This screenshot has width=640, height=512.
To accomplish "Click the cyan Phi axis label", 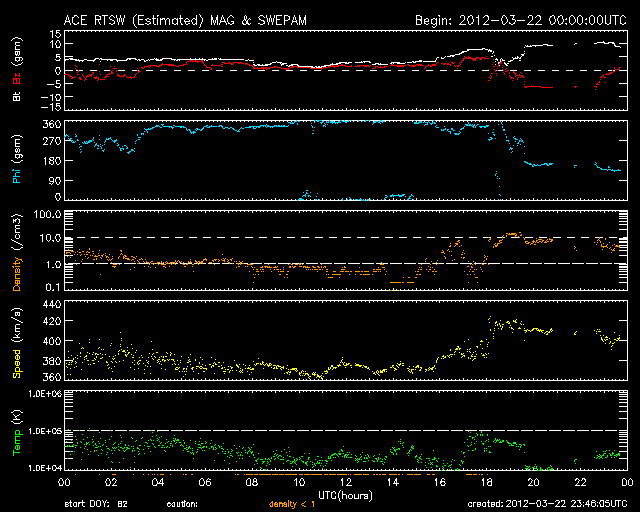I will click(17, 174).
